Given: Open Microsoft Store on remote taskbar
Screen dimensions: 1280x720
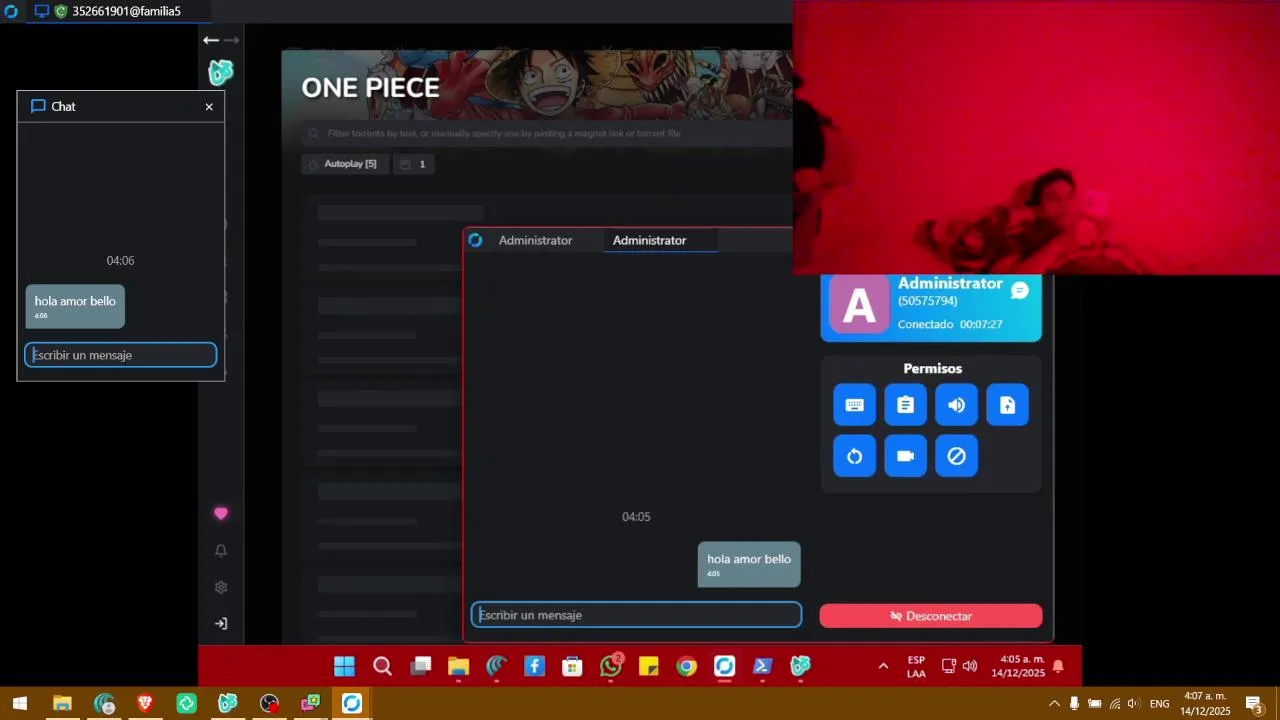Looking at the screenshot, I should click(572, 666).
